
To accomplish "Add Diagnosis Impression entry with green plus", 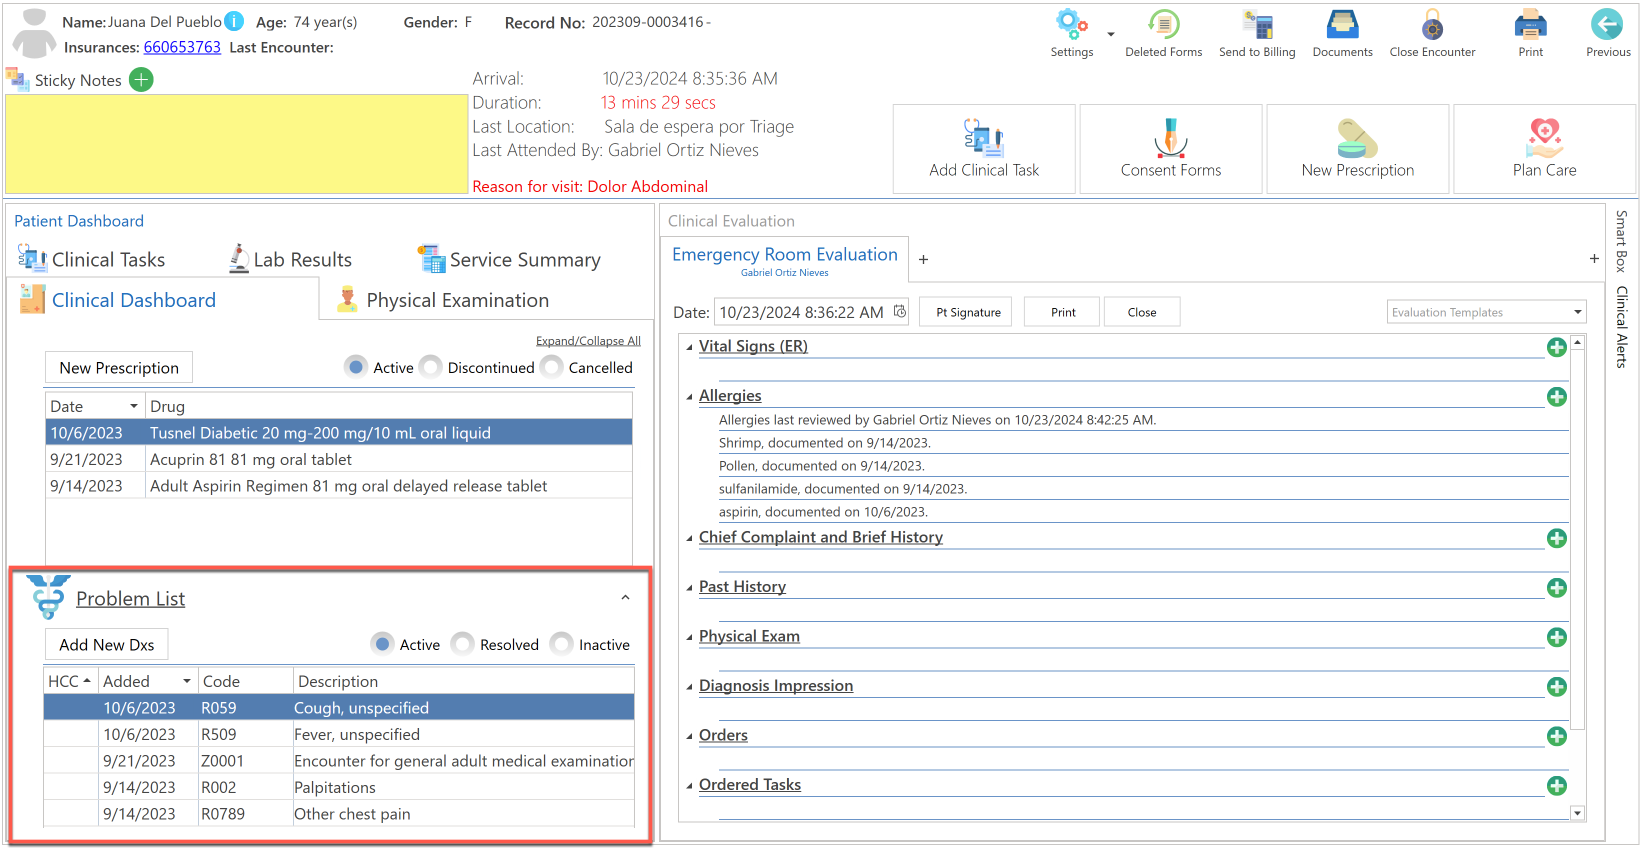I will 1557,687.
